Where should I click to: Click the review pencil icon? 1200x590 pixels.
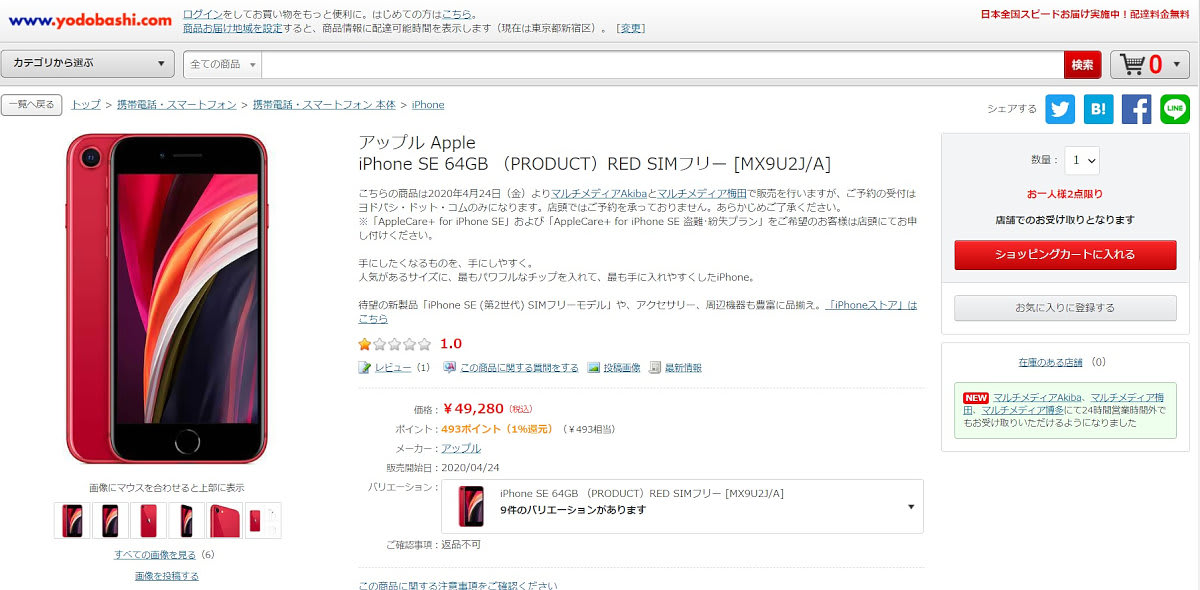click(x=365, y=368)
